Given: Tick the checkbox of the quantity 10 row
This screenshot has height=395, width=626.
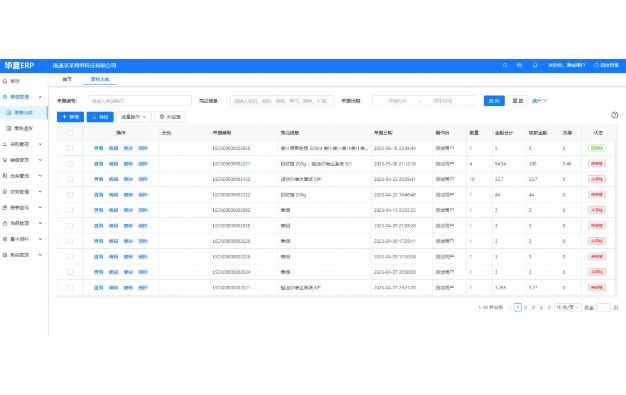Looking at the screenshot, I should click(x=70, y=179).
